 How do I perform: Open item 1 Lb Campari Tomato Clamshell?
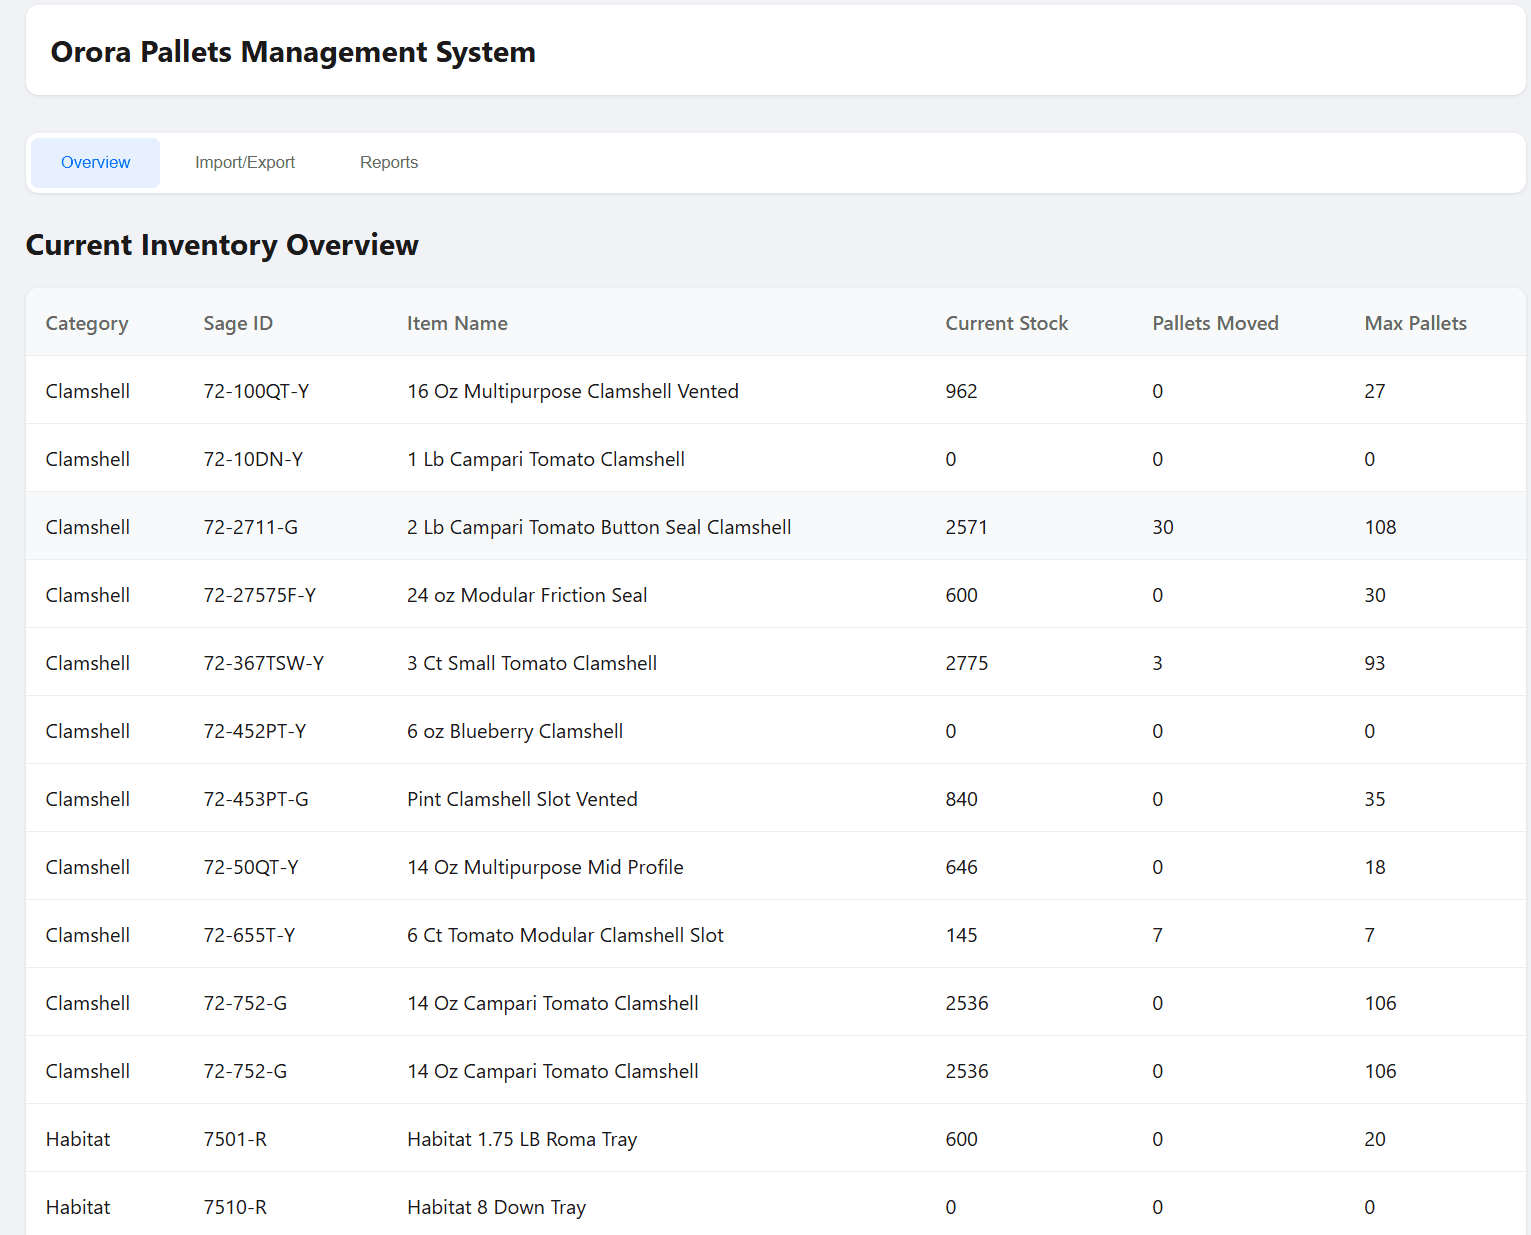546,459
